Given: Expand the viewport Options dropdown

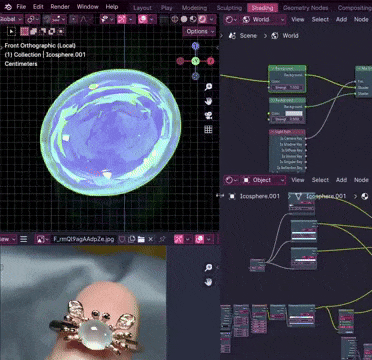Looking at the screenshot, I should 199,31.
